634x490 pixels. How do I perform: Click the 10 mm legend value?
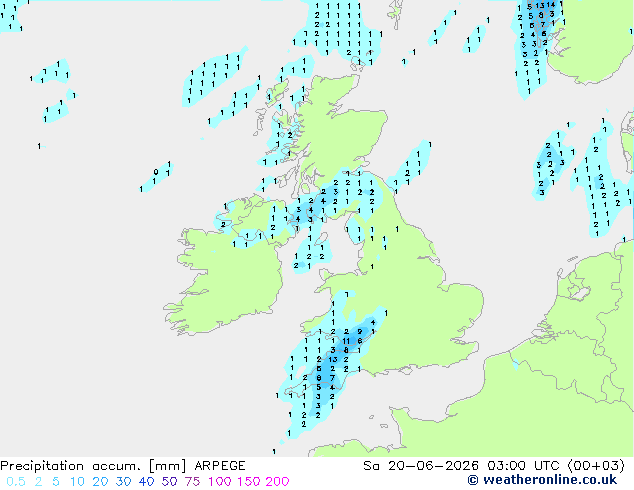77,482
